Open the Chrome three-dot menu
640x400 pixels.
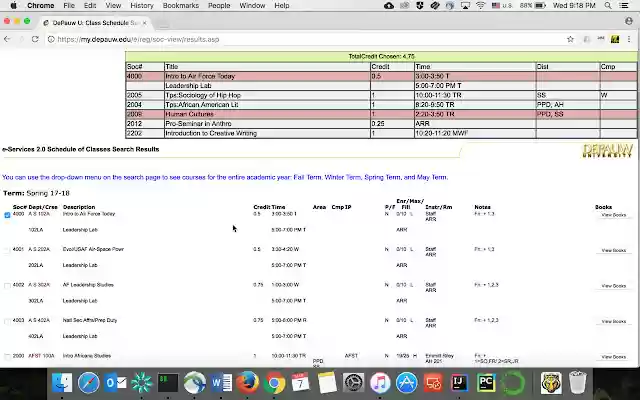(x=629, y=39)
